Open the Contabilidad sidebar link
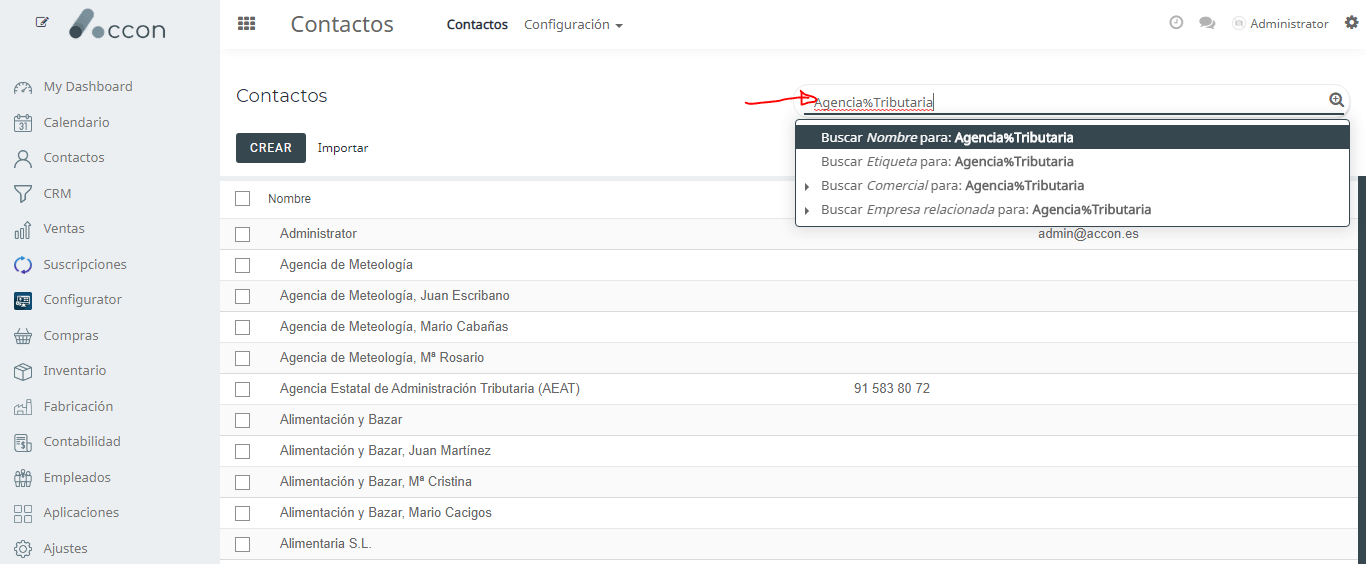1366x564 pixels. click(x=82, y=442)
